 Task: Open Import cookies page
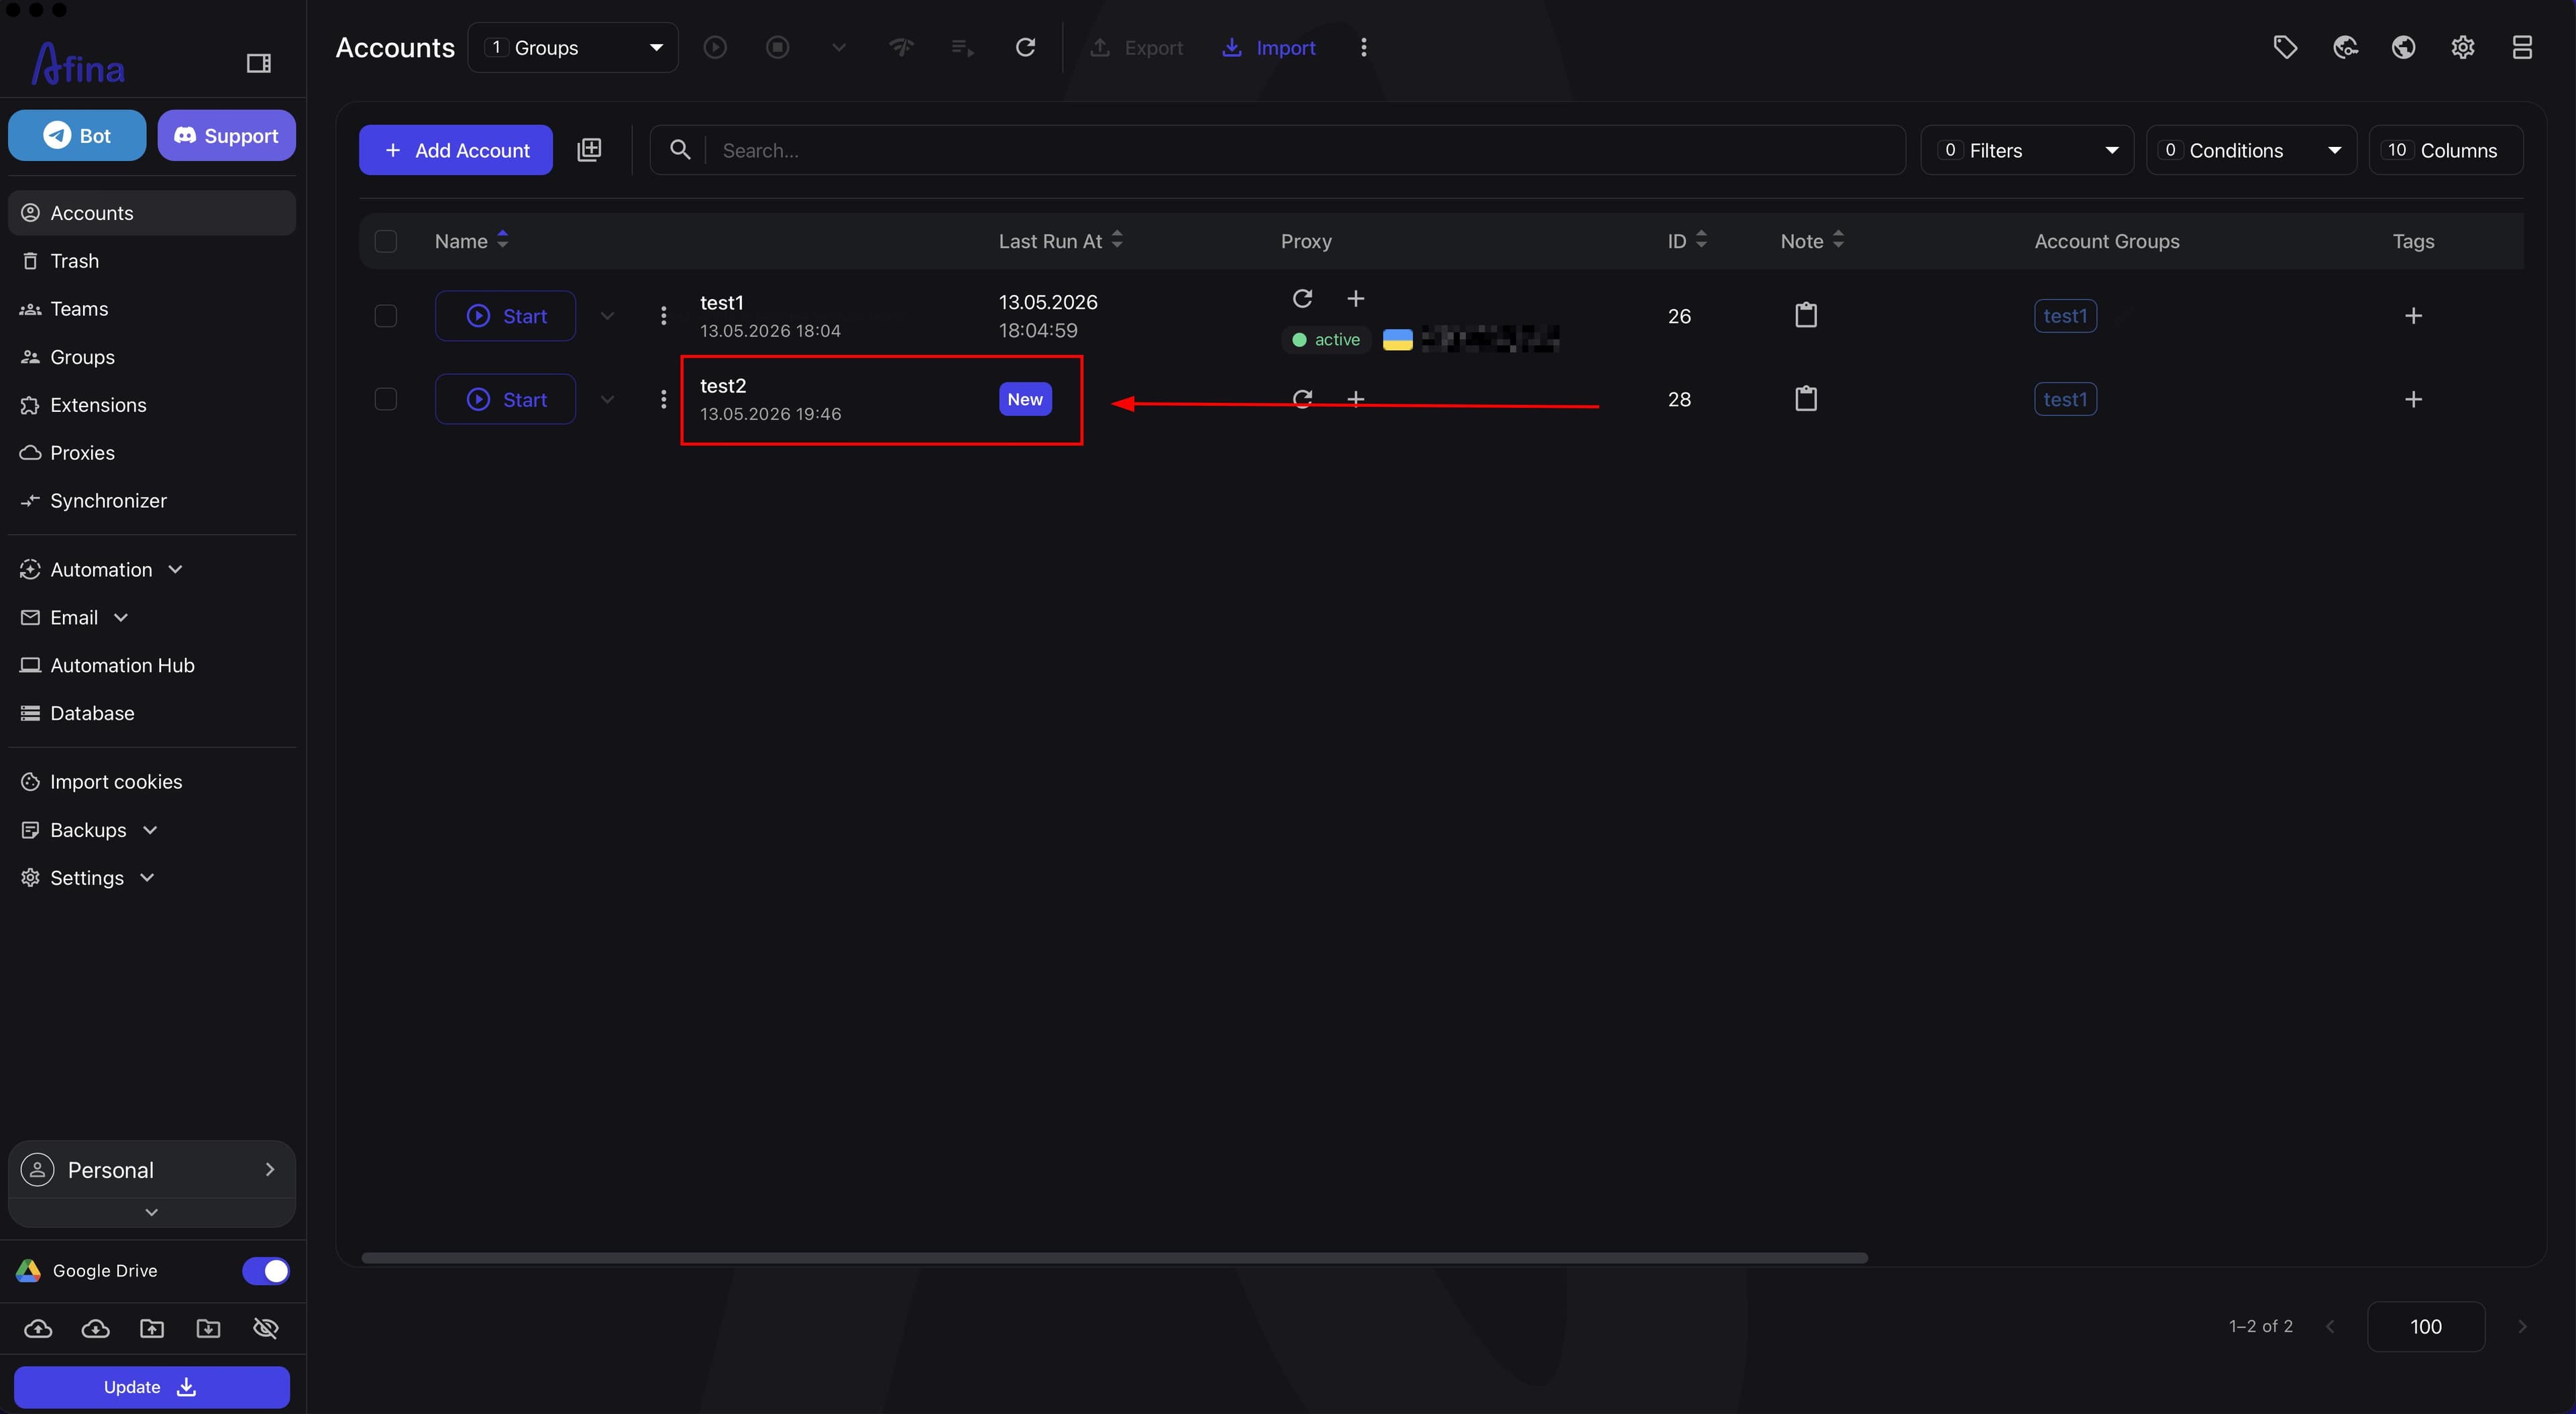click(151, 782)
